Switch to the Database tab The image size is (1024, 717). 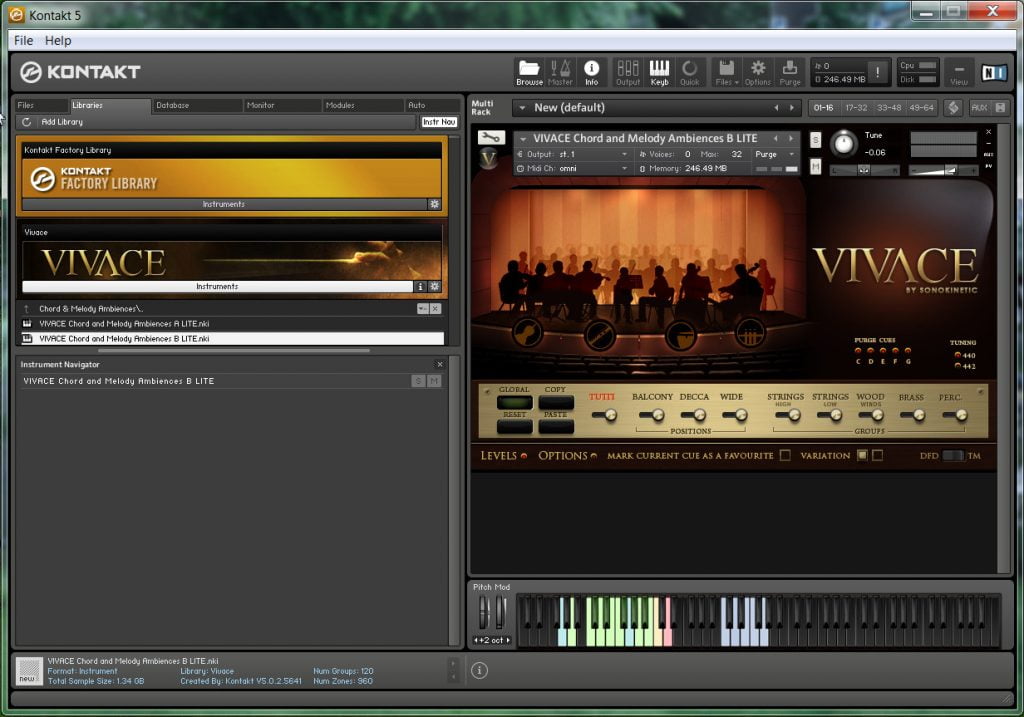pyautogui.click(x=196, y=105)
